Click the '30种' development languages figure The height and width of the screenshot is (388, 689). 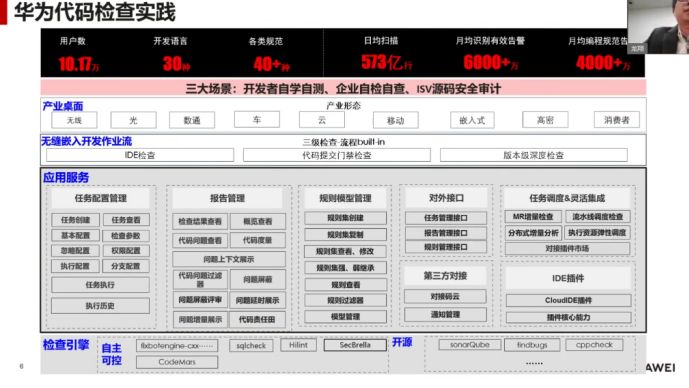pos(176,64)
